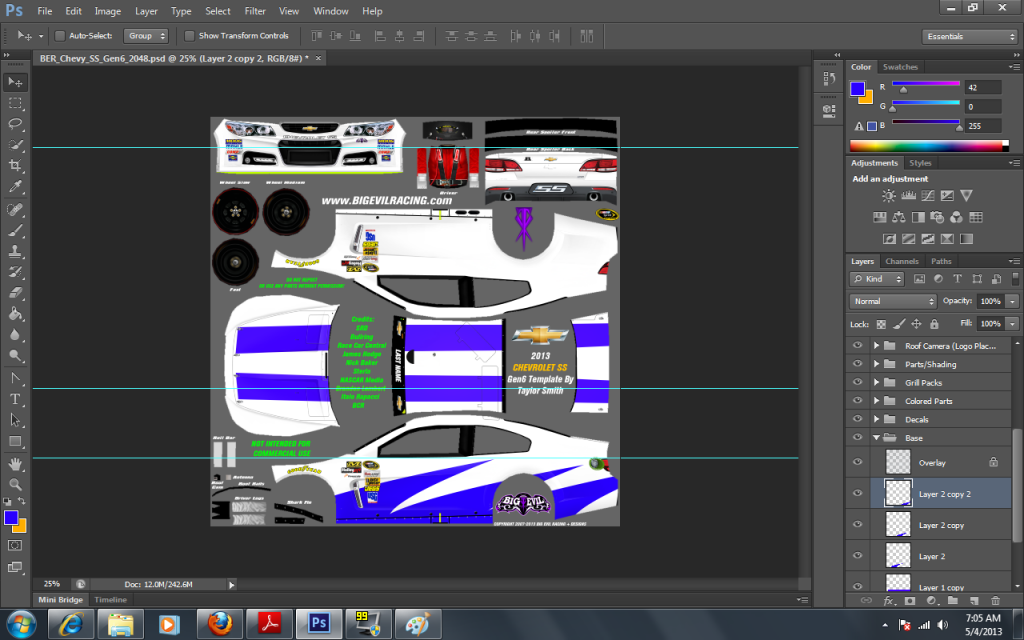Select the Rectangular Marquee tool
This screenshot has width=1024, height=640.
tap(15, 103)
